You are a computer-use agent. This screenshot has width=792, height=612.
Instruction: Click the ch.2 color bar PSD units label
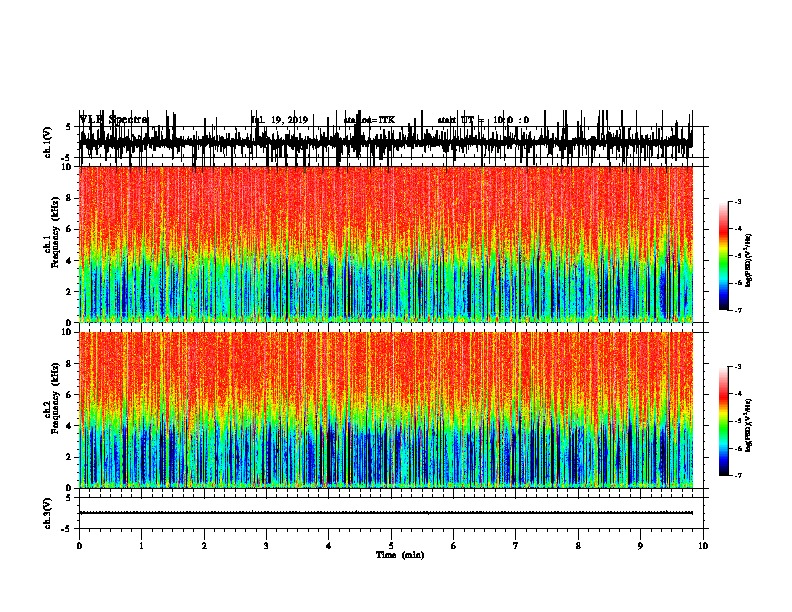(x=749, y=425)
